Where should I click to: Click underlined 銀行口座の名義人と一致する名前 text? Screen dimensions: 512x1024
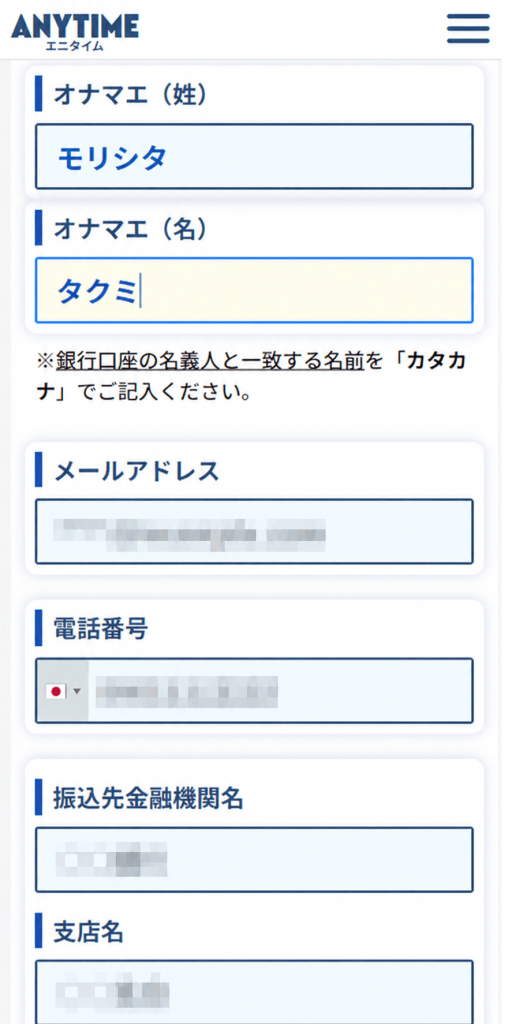[210, 360]
